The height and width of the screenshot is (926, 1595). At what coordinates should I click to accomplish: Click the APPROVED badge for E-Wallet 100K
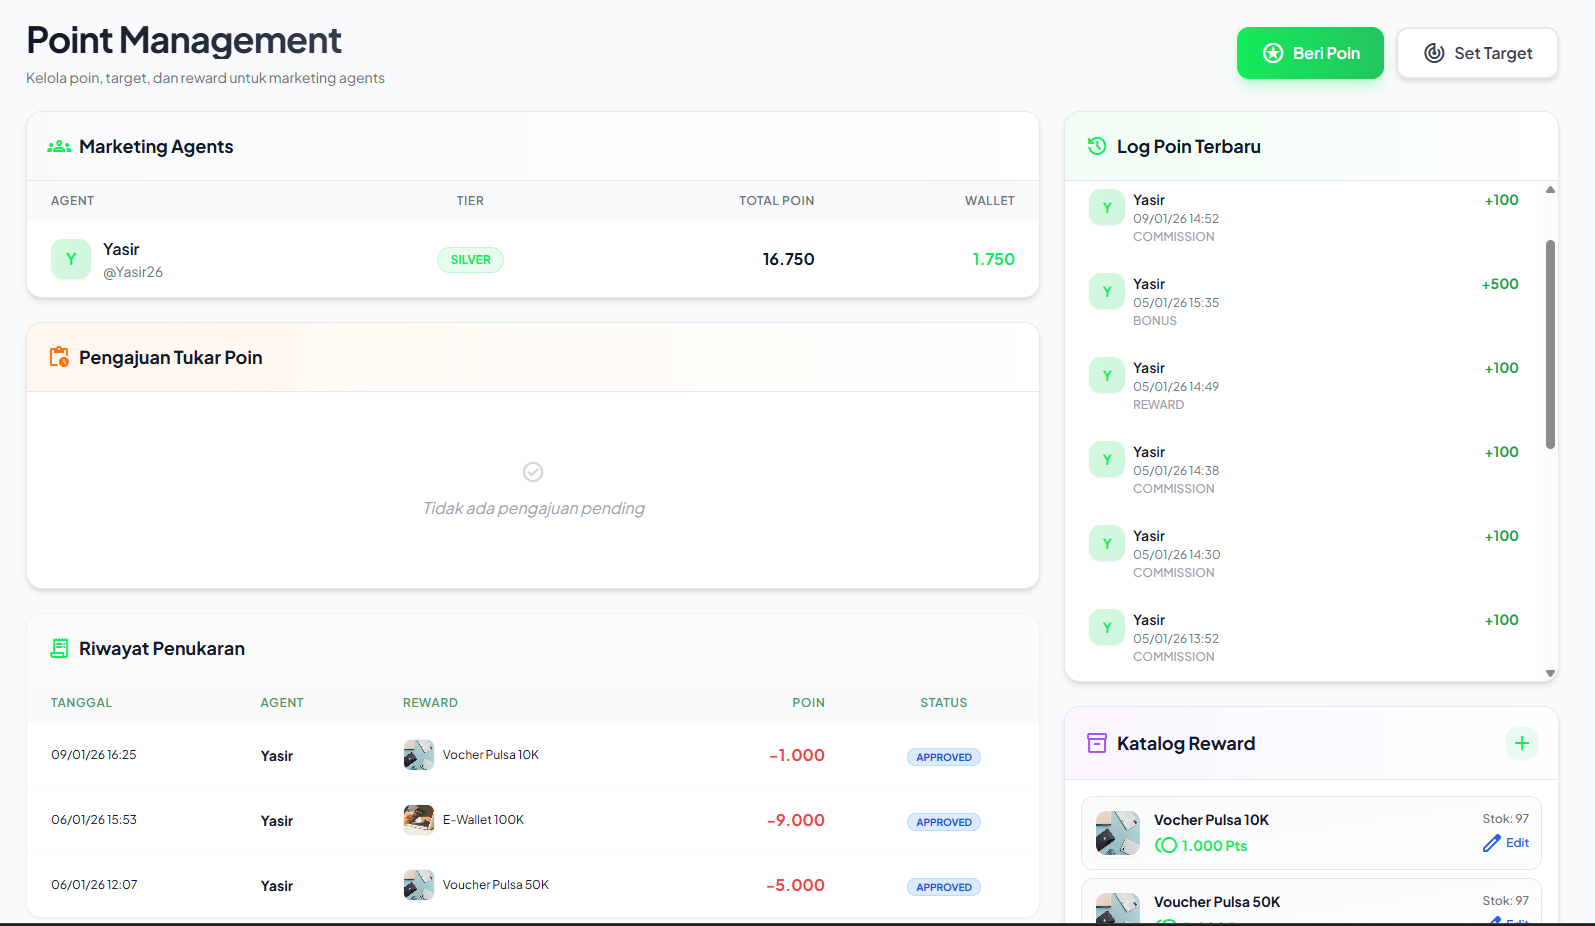[x=943, y=822]
